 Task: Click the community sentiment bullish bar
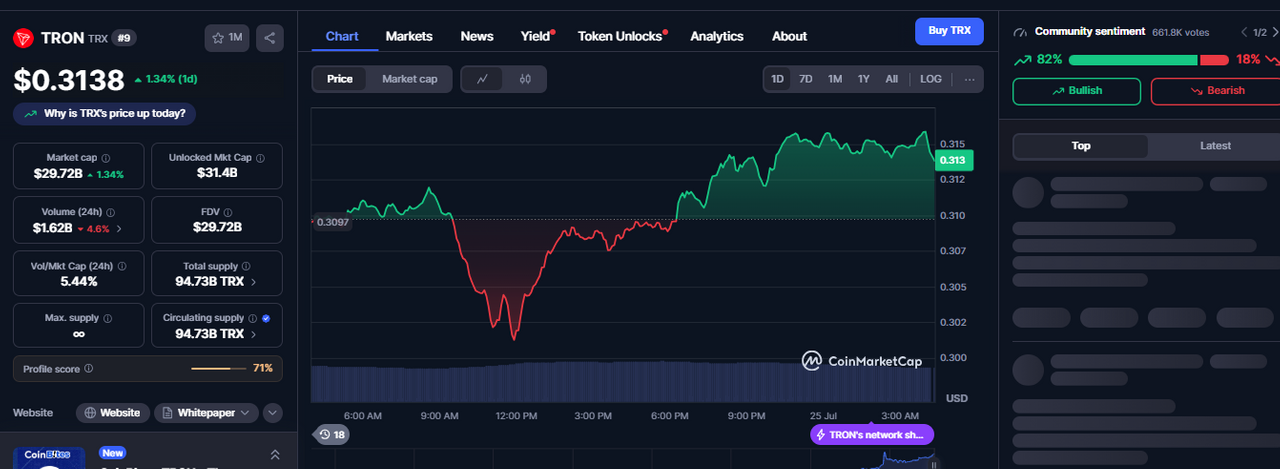[x=1133, y=60]
